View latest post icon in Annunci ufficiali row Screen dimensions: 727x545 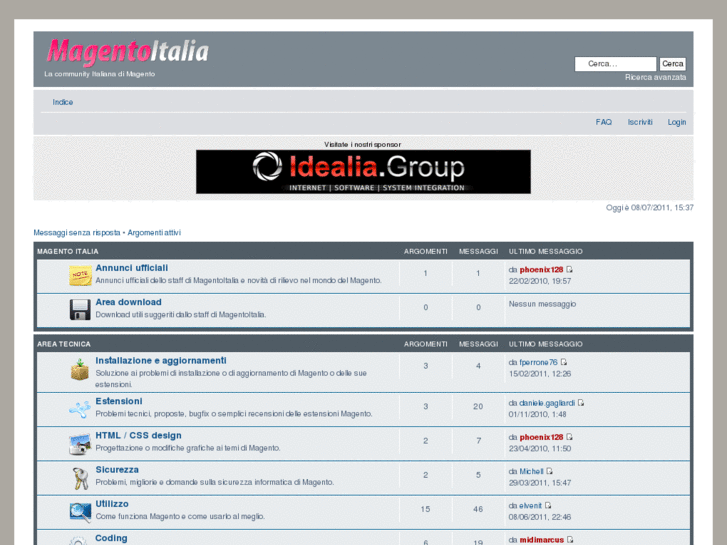click(569, 269)
